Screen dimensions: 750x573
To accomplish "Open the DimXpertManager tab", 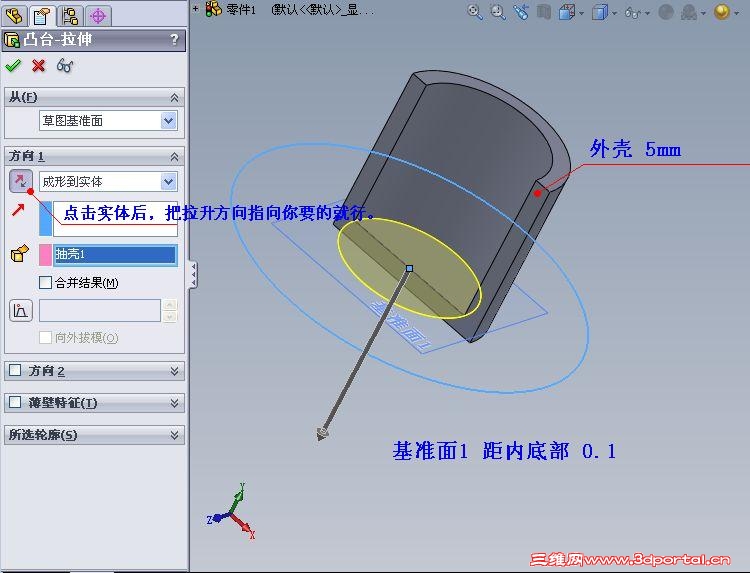I will coord(98,16).
